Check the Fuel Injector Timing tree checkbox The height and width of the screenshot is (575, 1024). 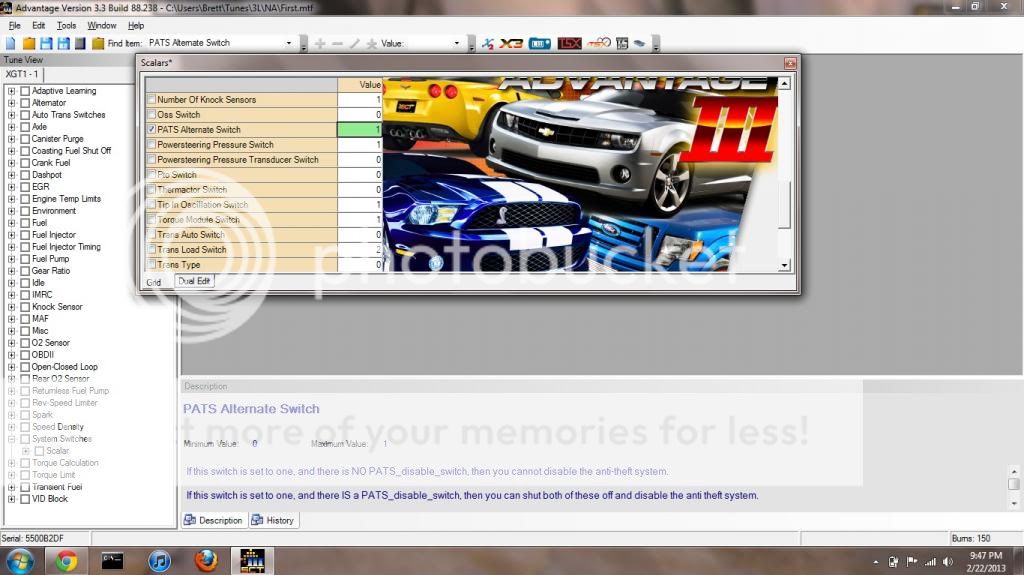point(25,247)
